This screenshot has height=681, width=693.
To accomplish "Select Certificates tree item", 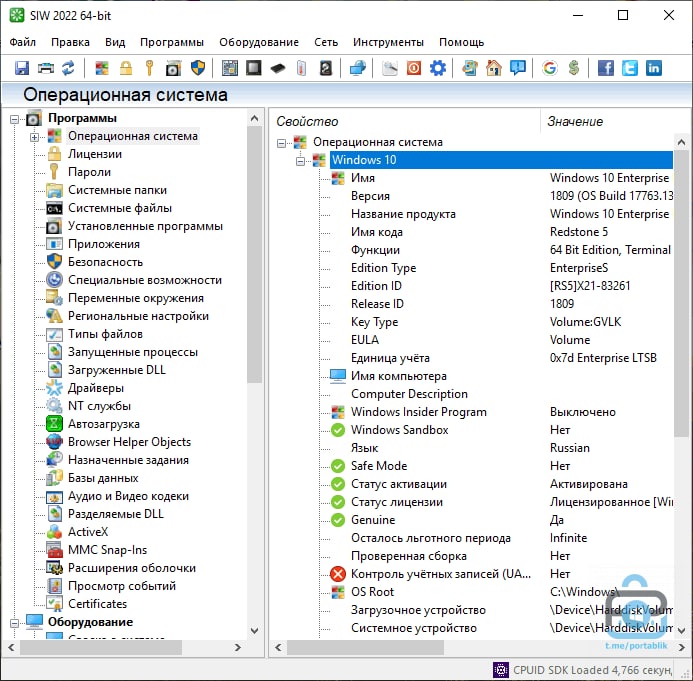I will pos(97,604).
